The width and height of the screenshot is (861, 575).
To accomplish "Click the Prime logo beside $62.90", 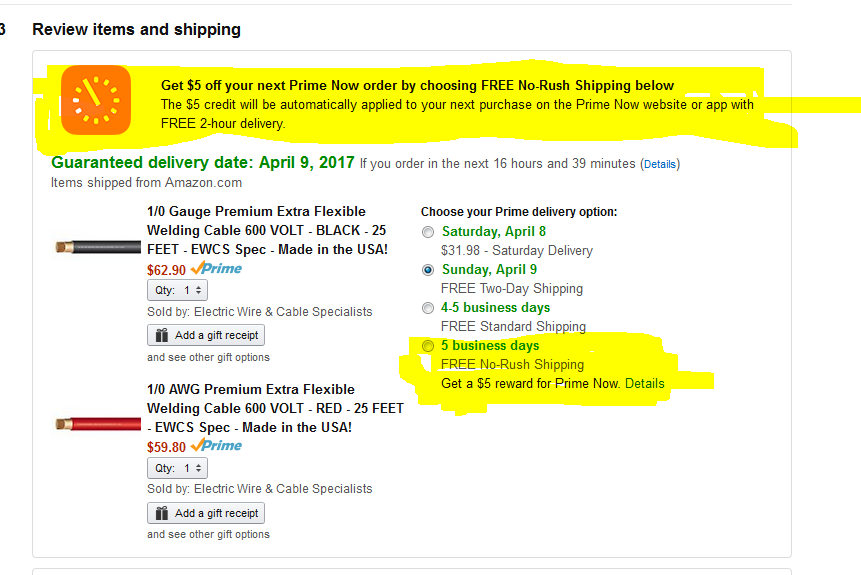I will point(216,269).
